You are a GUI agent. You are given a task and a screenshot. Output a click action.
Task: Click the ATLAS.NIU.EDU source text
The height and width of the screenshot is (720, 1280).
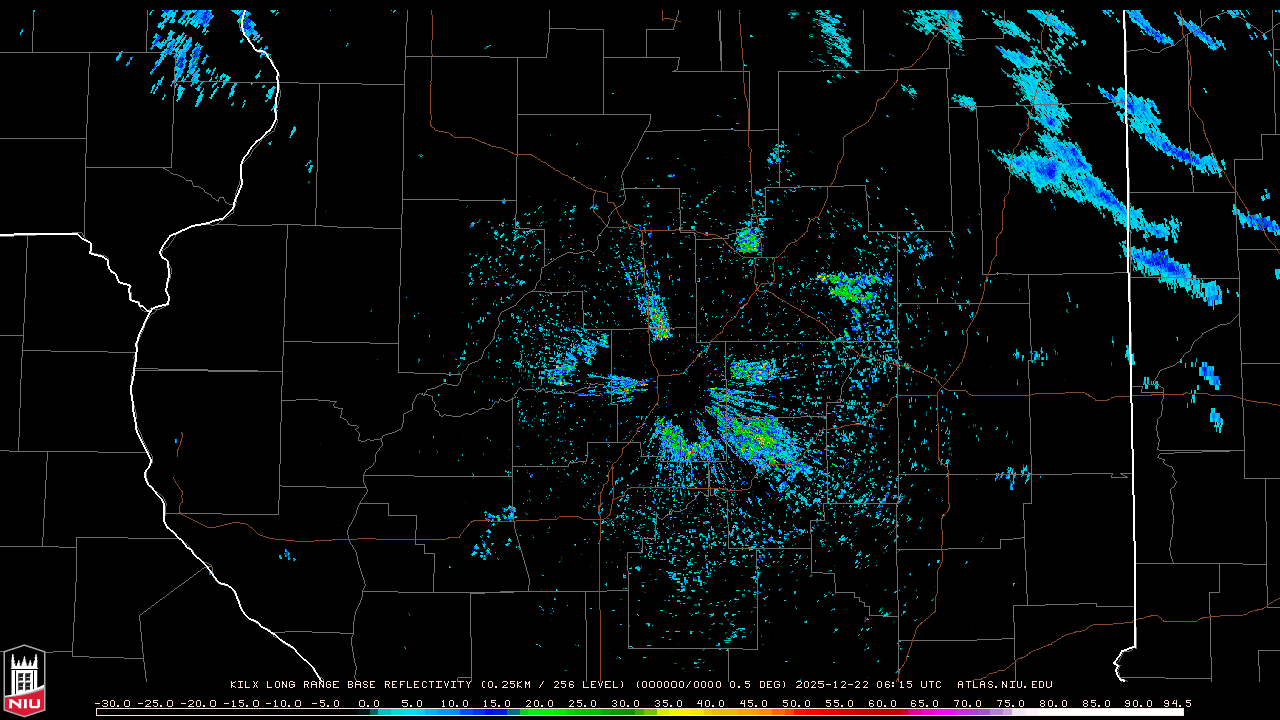[1005, 685]
